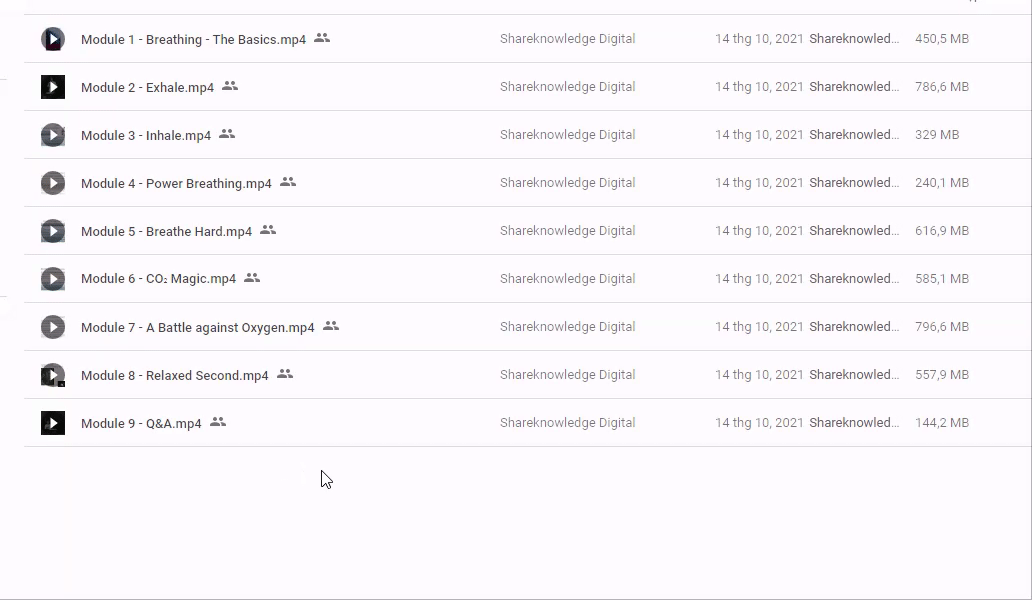This screenshot has height=600, width=1032.
Task: Click the video icon beside Module 4 - Power Breathing
Action: pos(53,183)
